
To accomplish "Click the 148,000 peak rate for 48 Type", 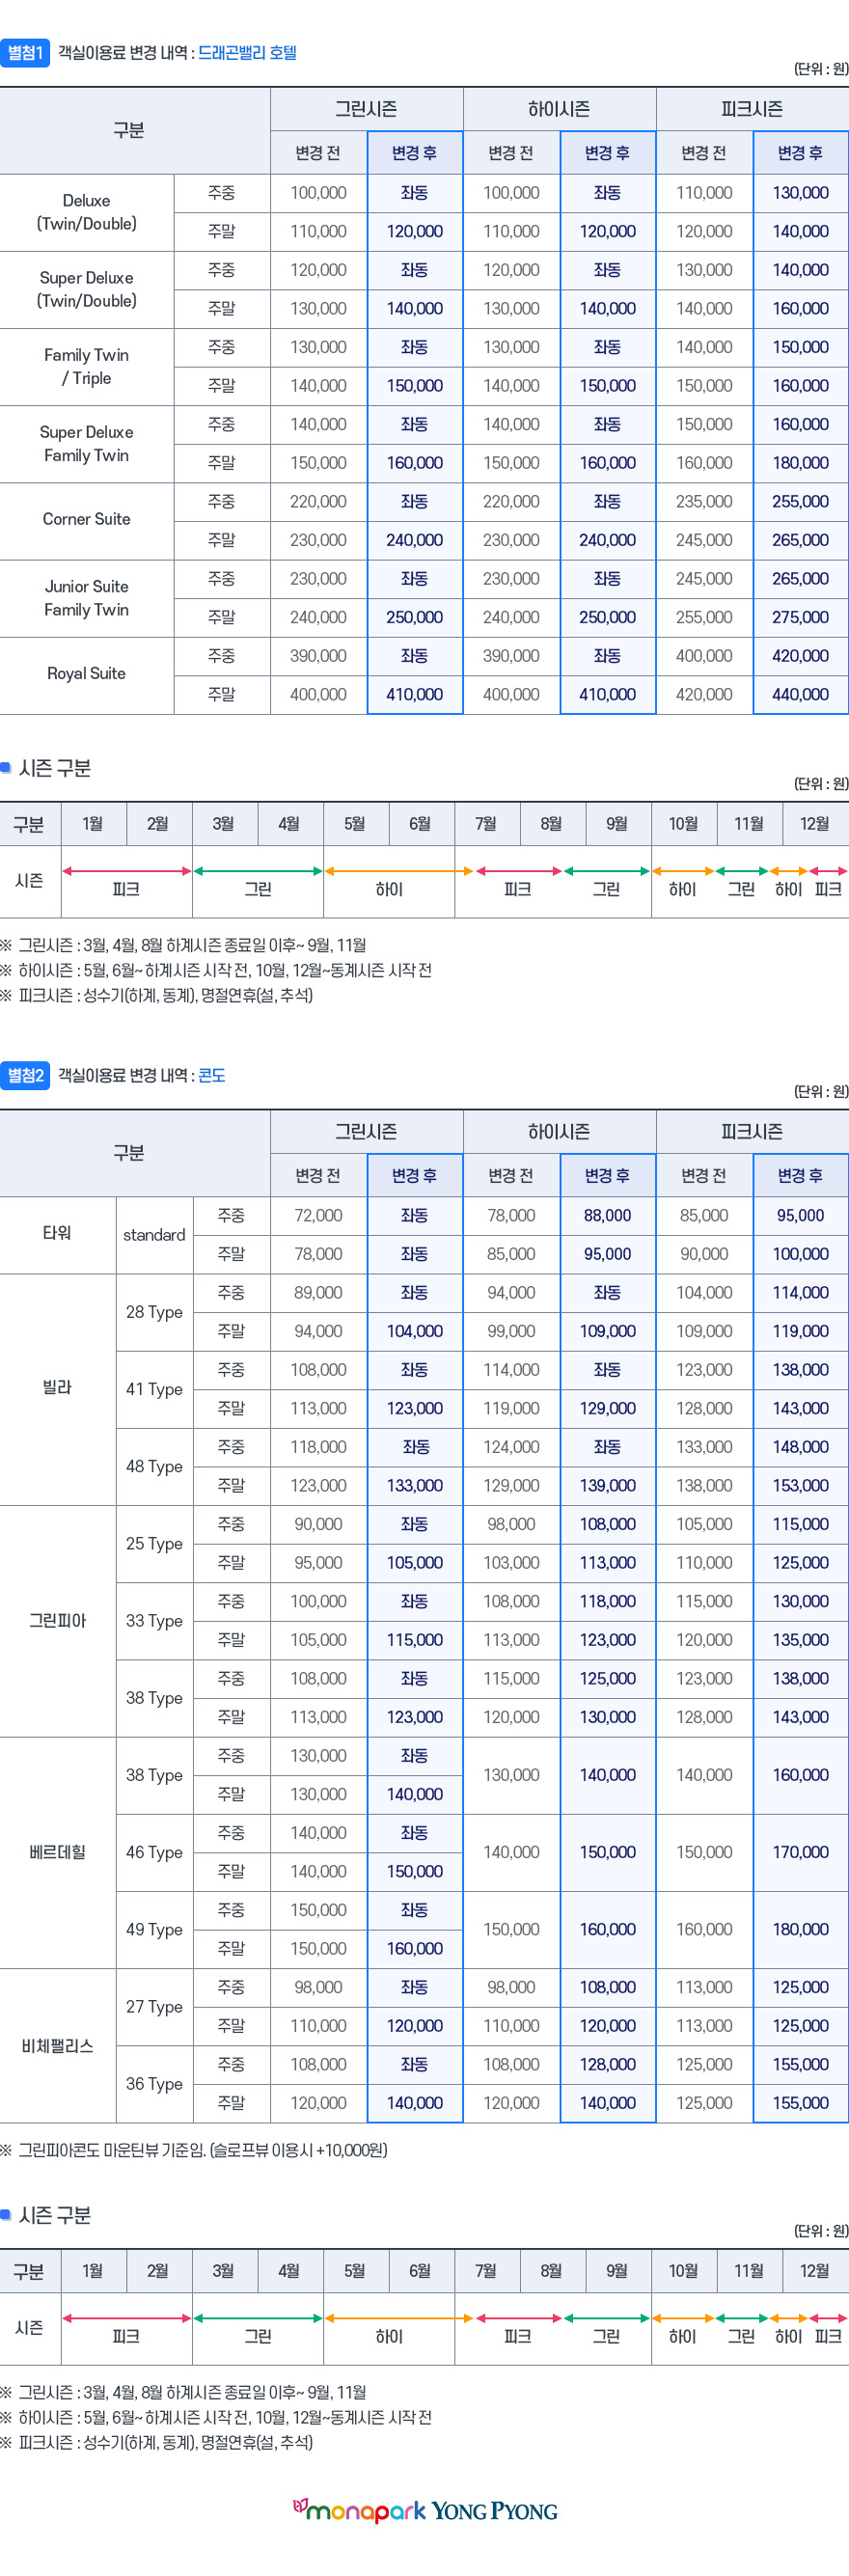I will point(801,1447).
